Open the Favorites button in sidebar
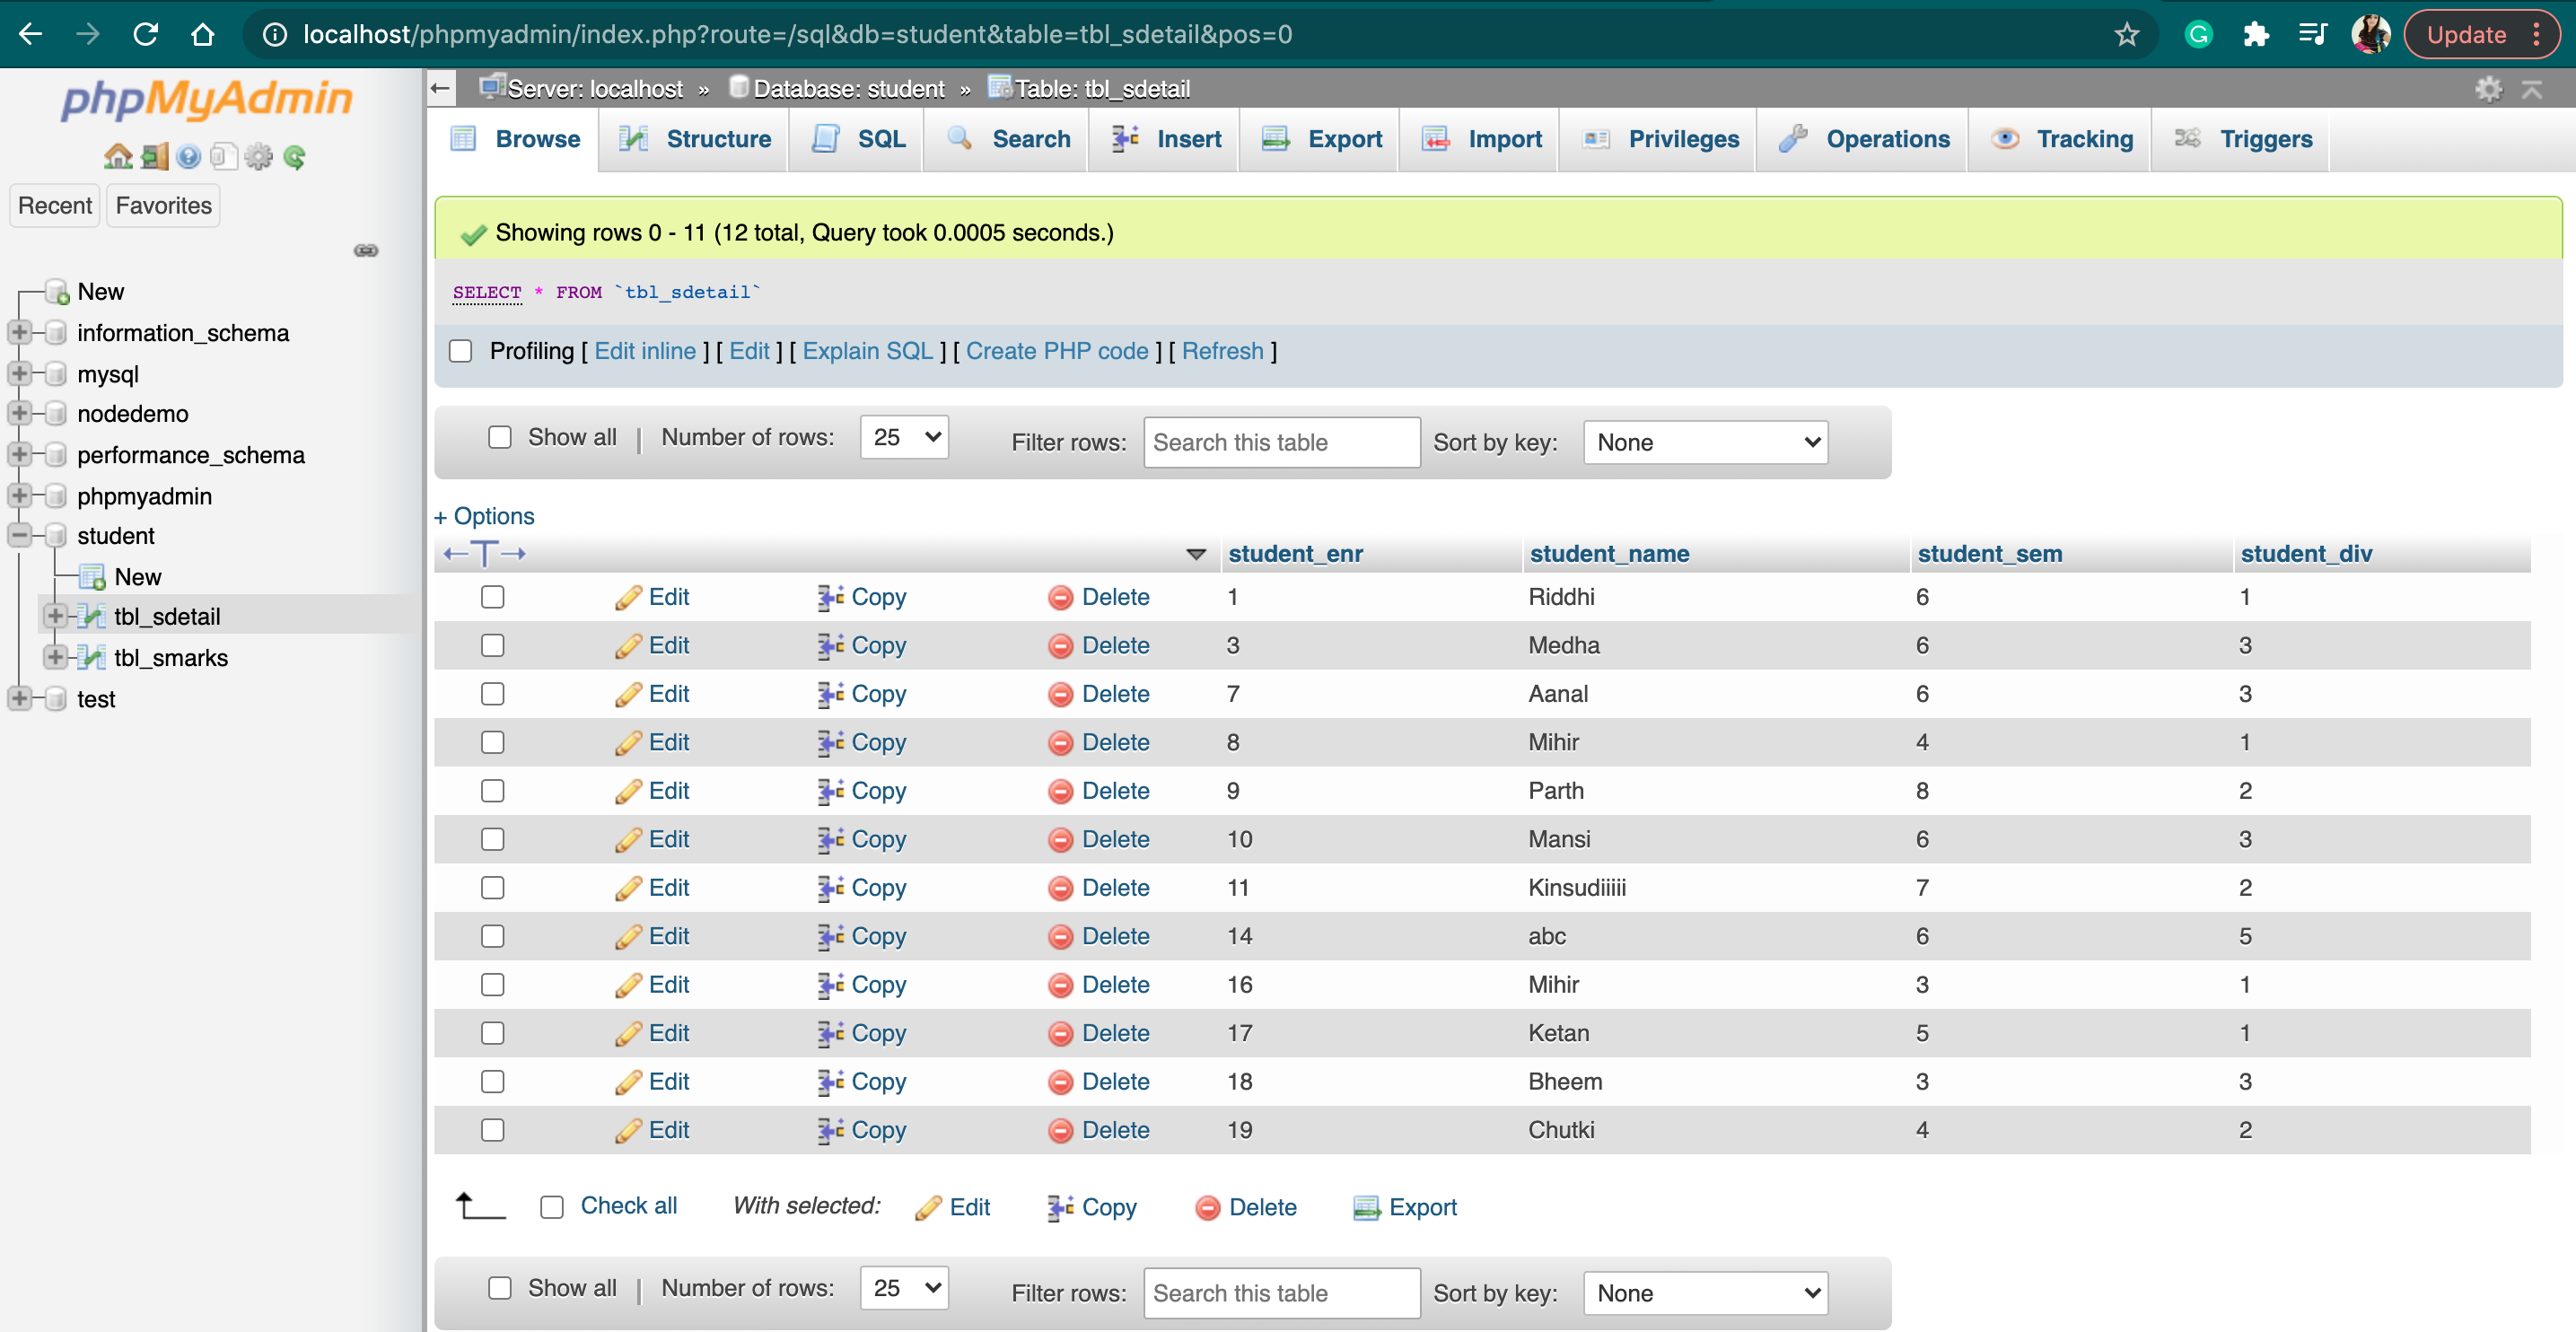Image resolution: width=2576 pixels, height=1332 pixels. click(163, 206)
